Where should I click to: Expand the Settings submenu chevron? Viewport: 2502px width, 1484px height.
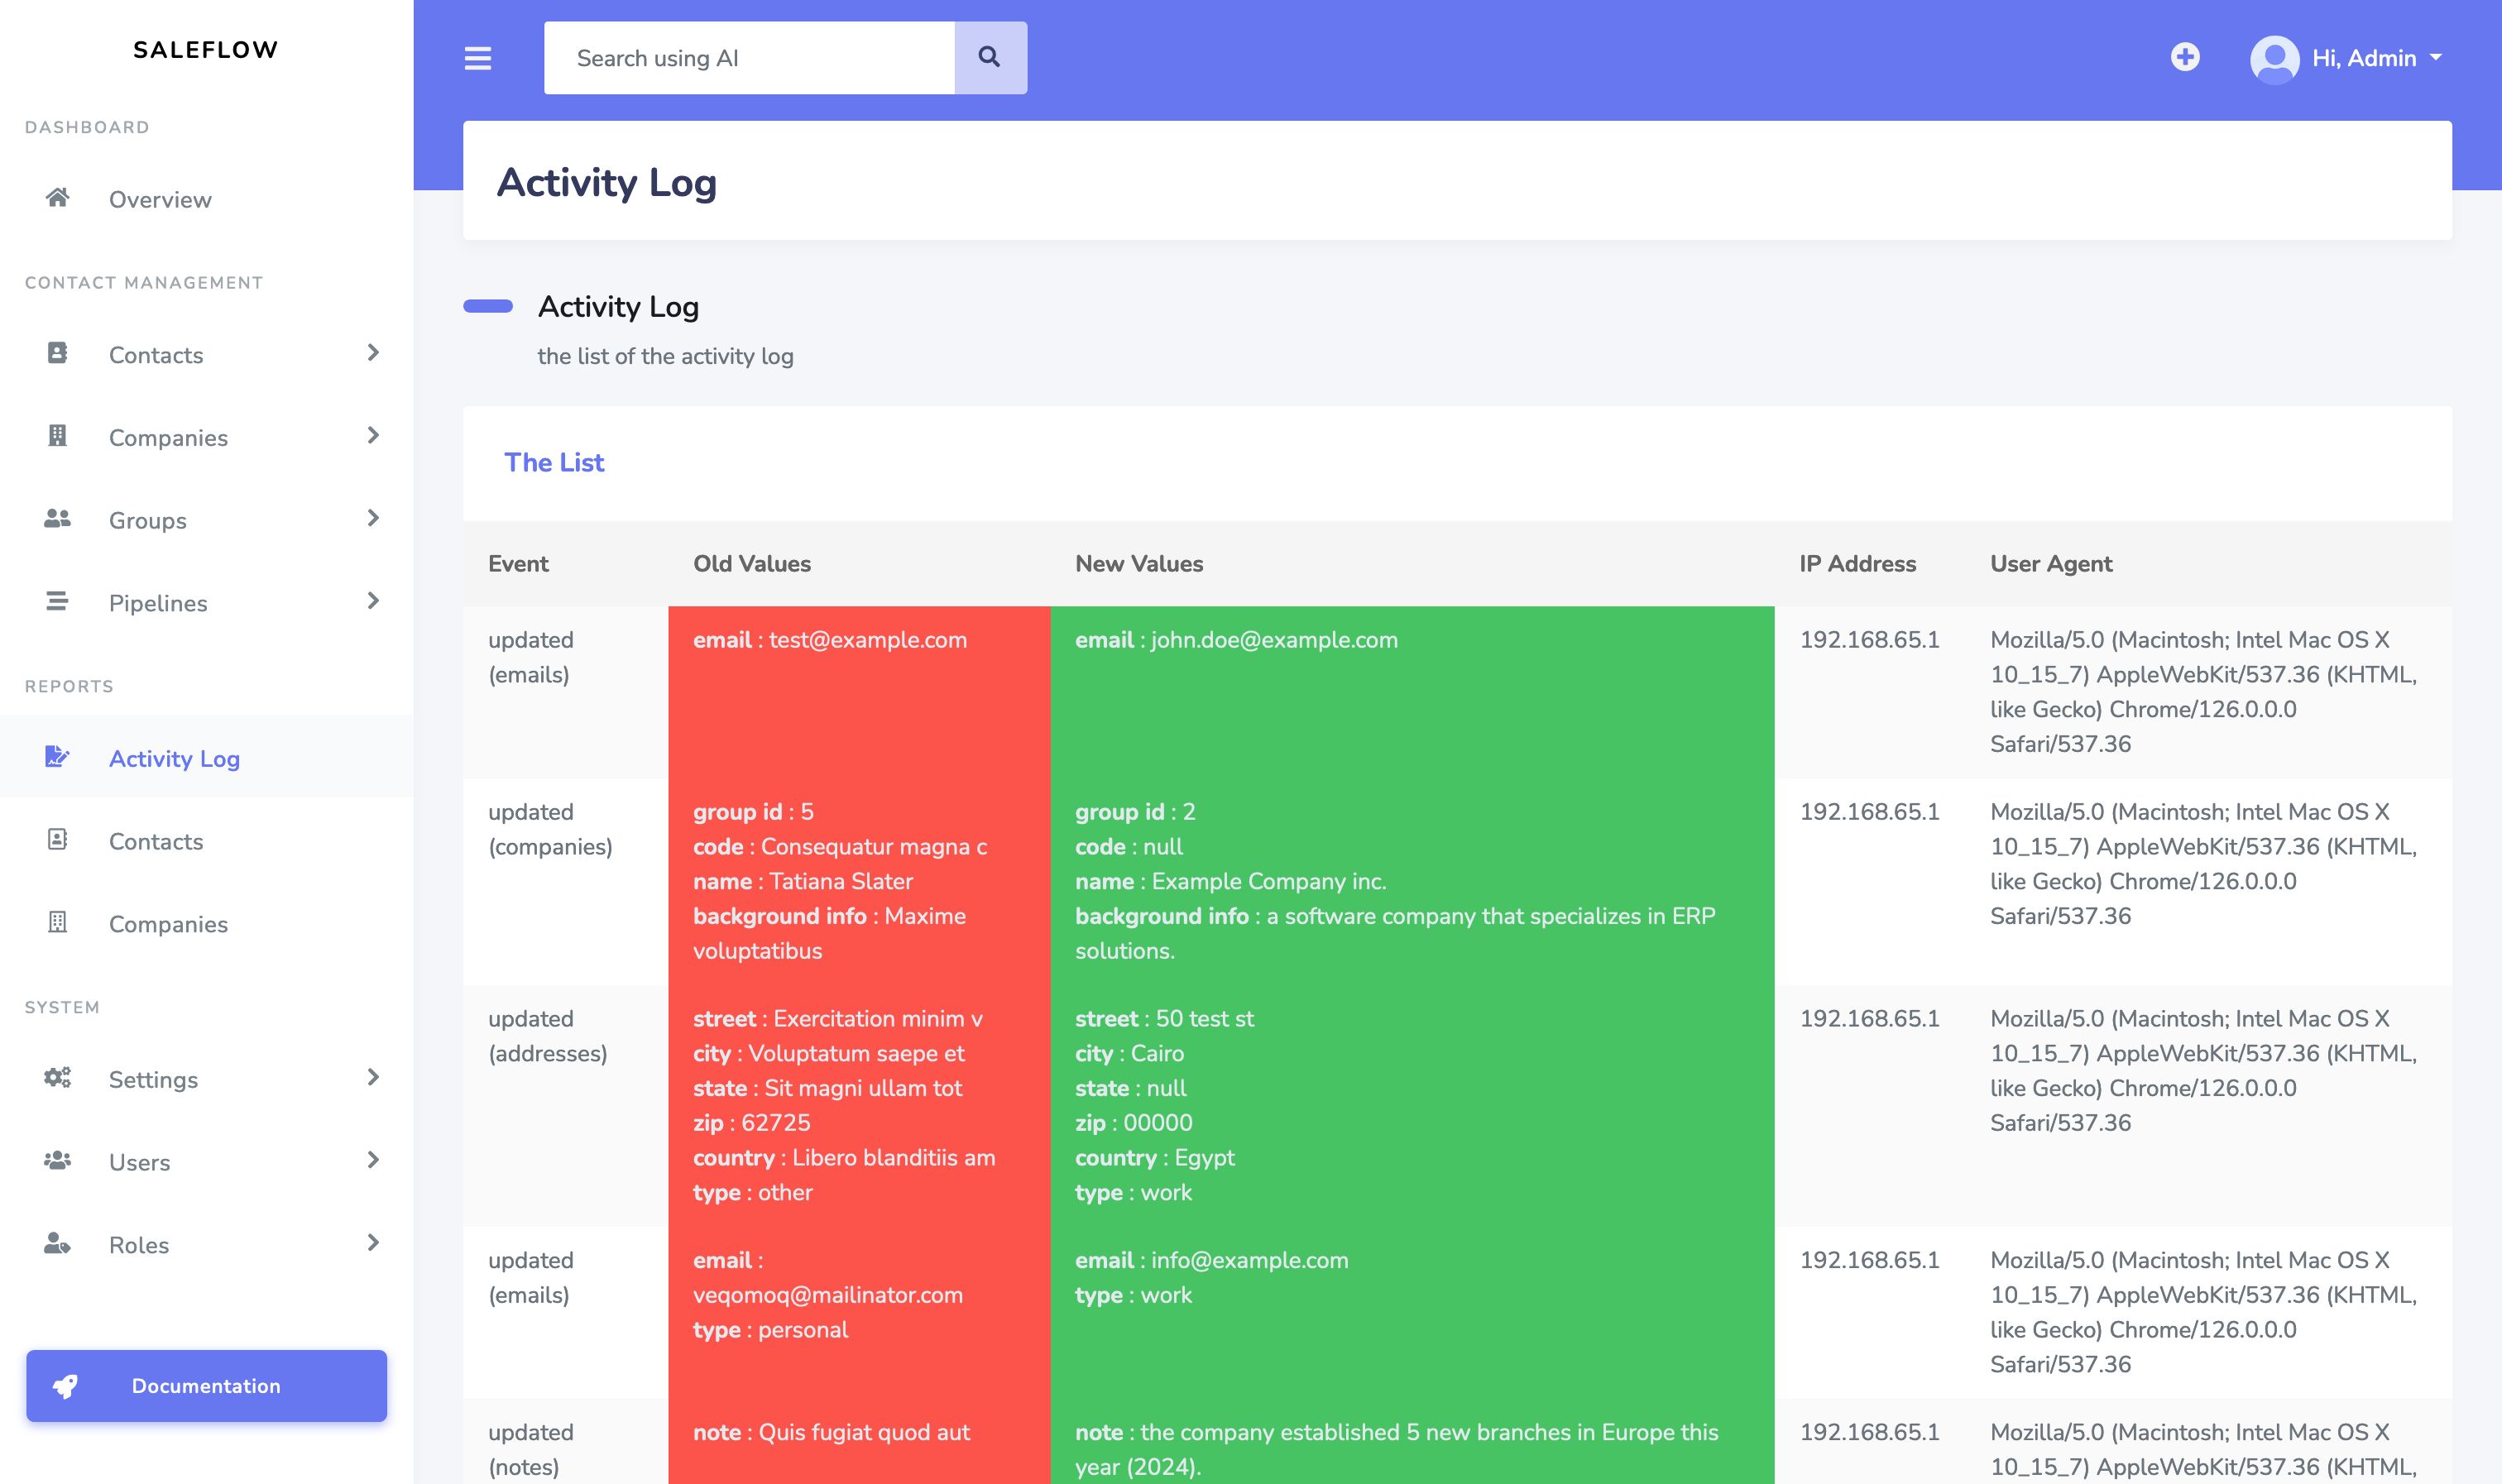373,1078
